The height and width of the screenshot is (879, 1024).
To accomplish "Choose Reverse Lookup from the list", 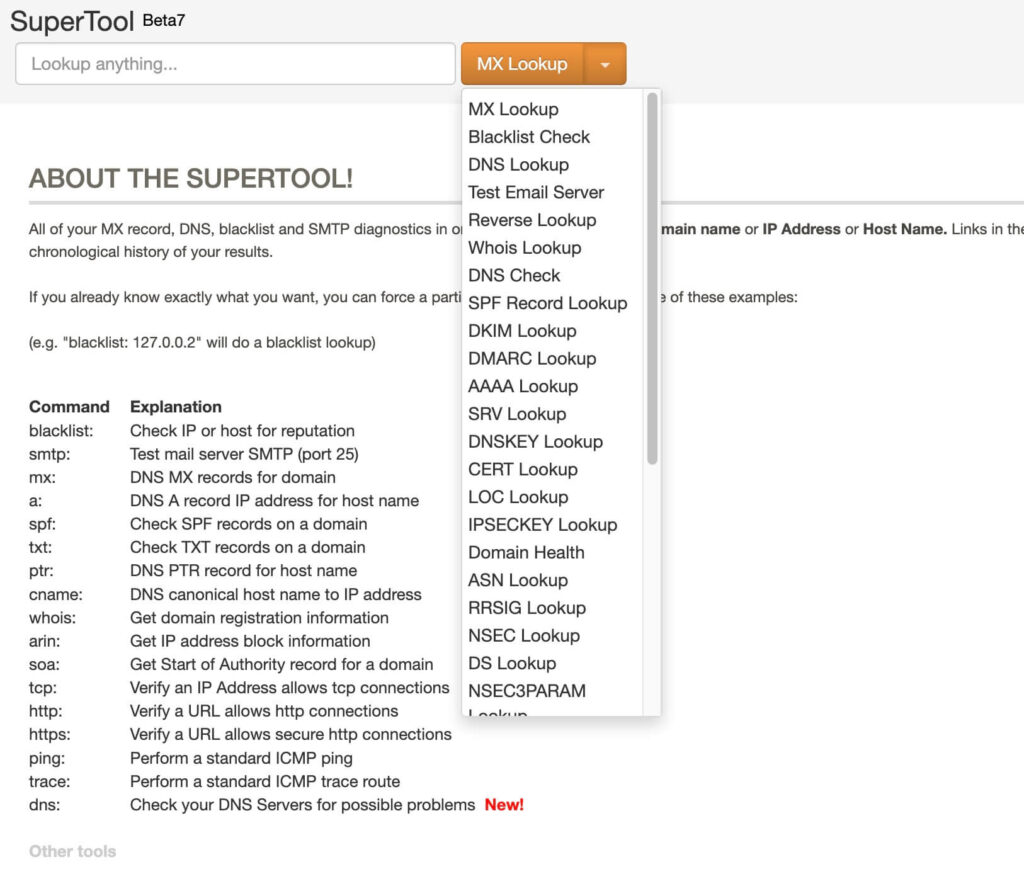I will point(532,220).
